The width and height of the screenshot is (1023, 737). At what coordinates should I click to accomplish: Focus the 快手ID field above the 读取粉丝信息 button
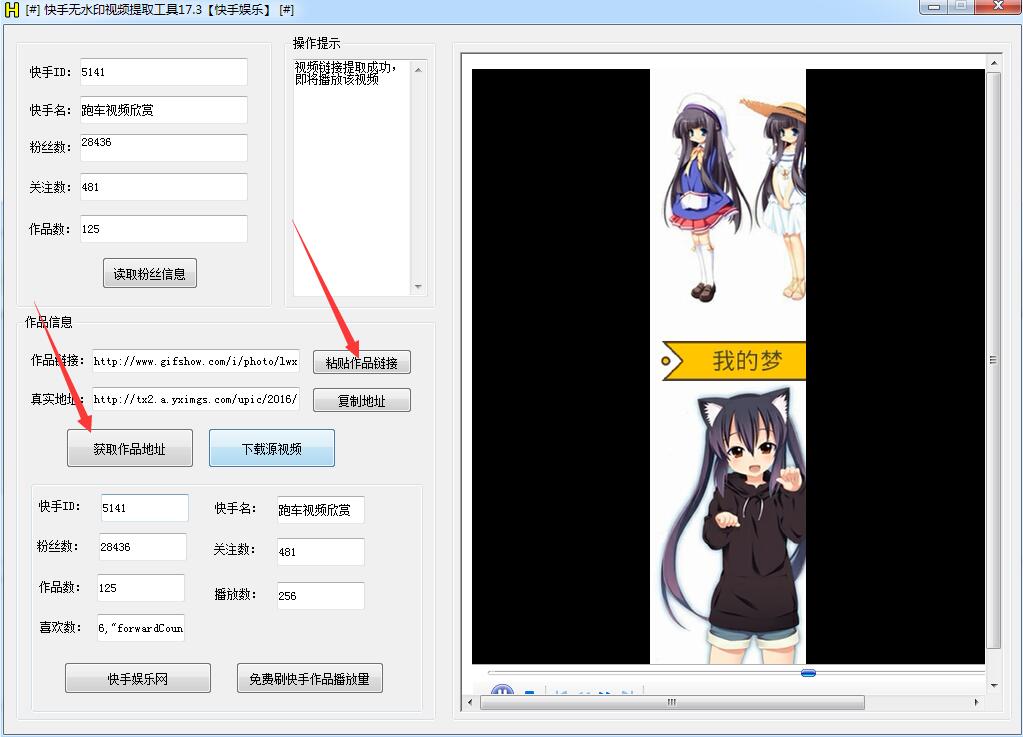[164, 72]
